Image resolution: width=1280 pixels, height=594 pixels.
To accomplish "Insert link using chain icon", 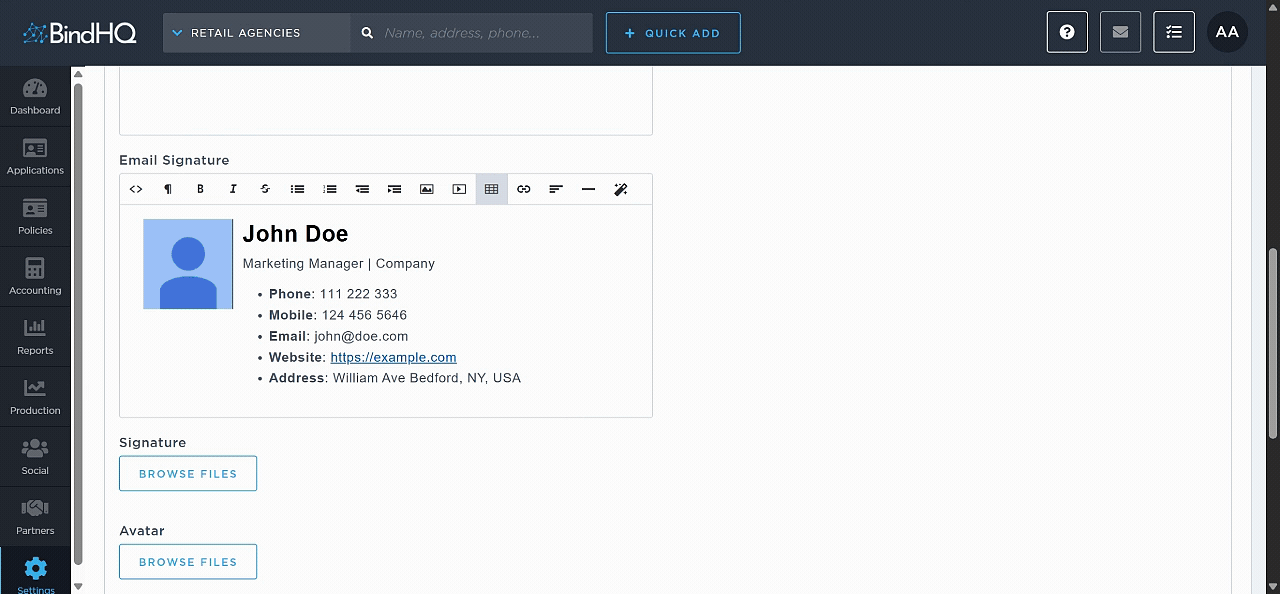I will click(524, 189).
